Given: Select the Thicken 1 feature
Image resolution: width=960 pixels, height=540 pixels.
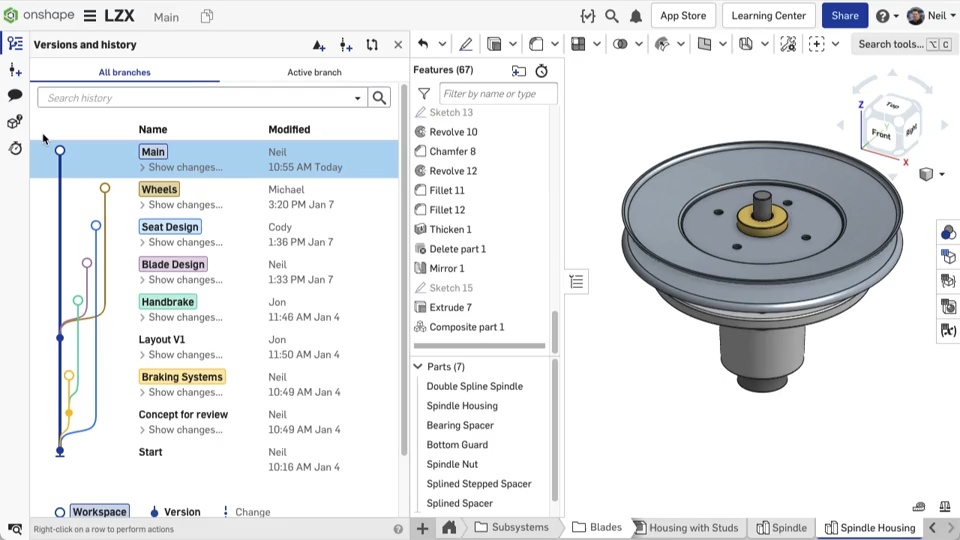Looking at the screenshot, I should point(451,229).
